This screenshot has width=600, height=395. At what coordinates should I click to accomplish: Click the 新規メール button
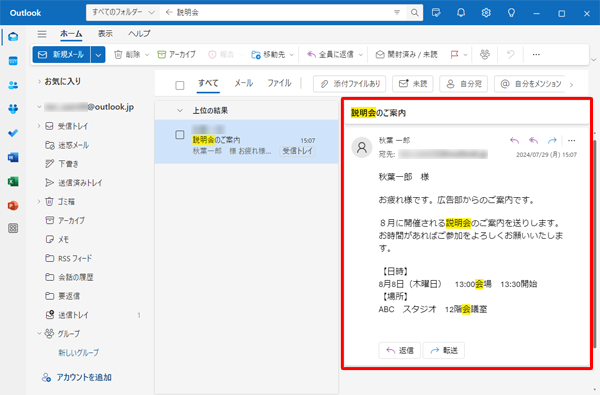(x=62, y=55)
